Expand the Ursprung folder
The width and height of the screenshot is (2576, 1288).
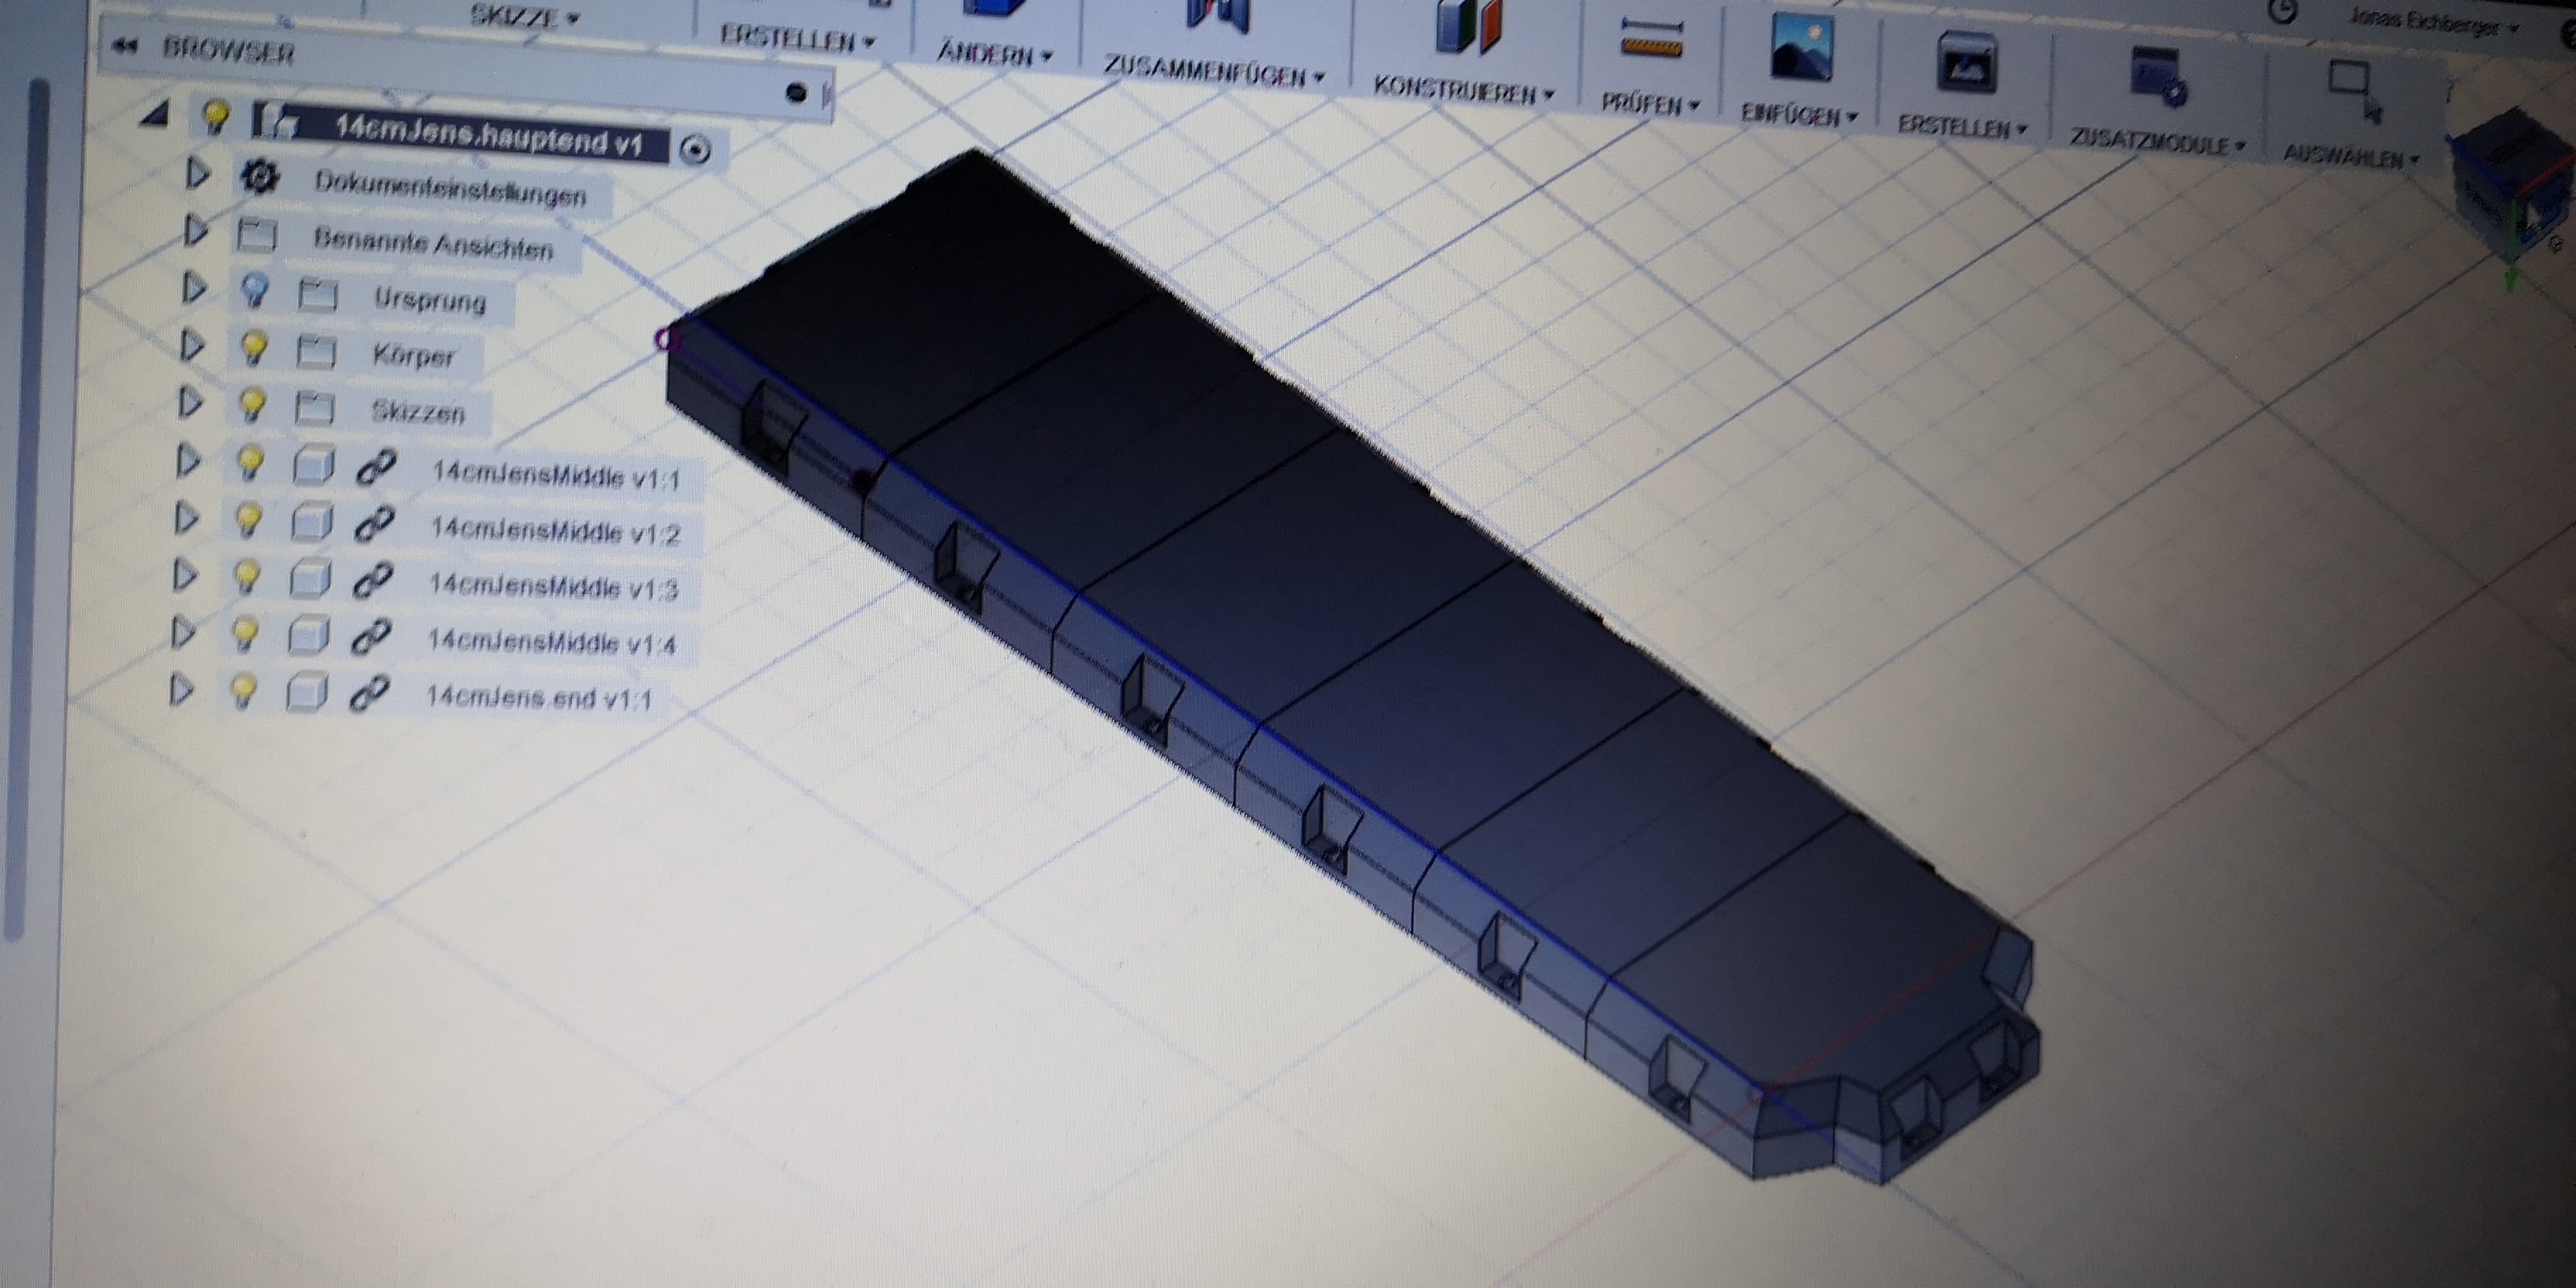tap(194, 289)
